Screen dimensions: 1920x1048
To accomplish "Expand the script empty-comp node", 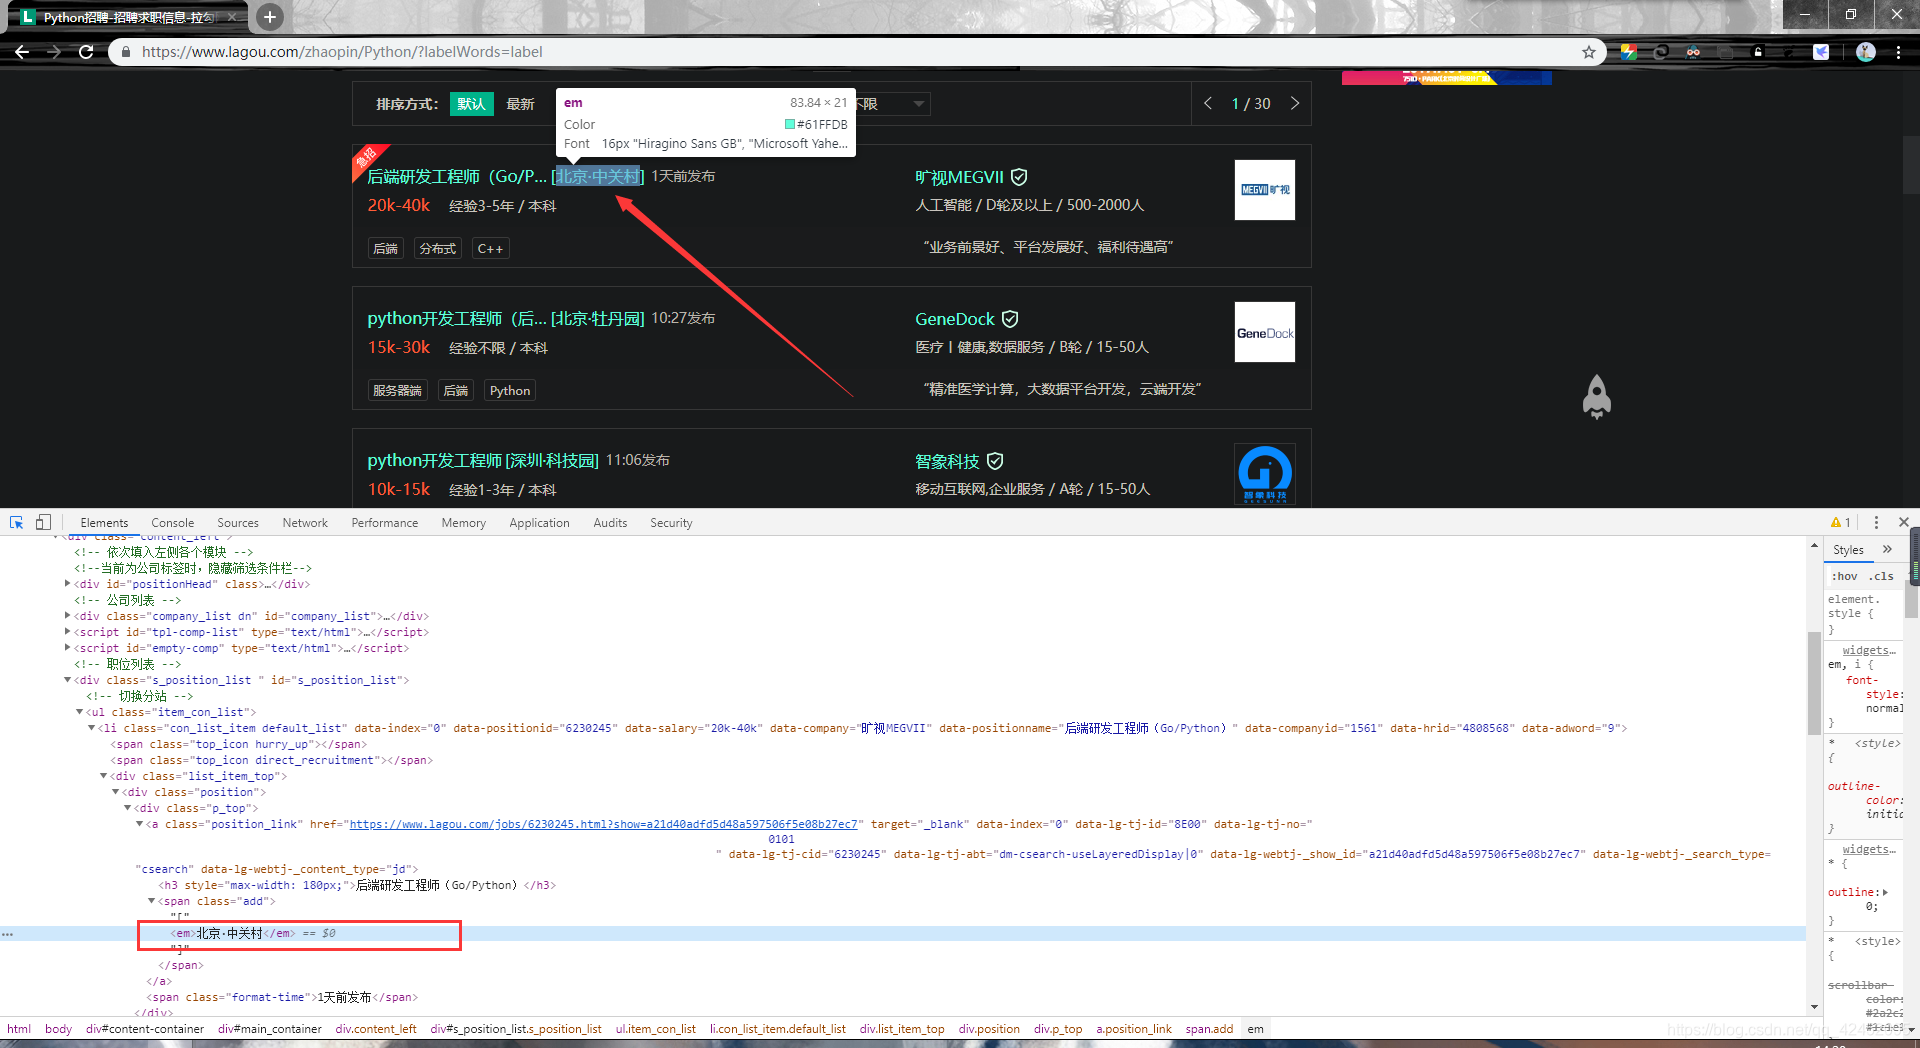I will pos(68,648).
